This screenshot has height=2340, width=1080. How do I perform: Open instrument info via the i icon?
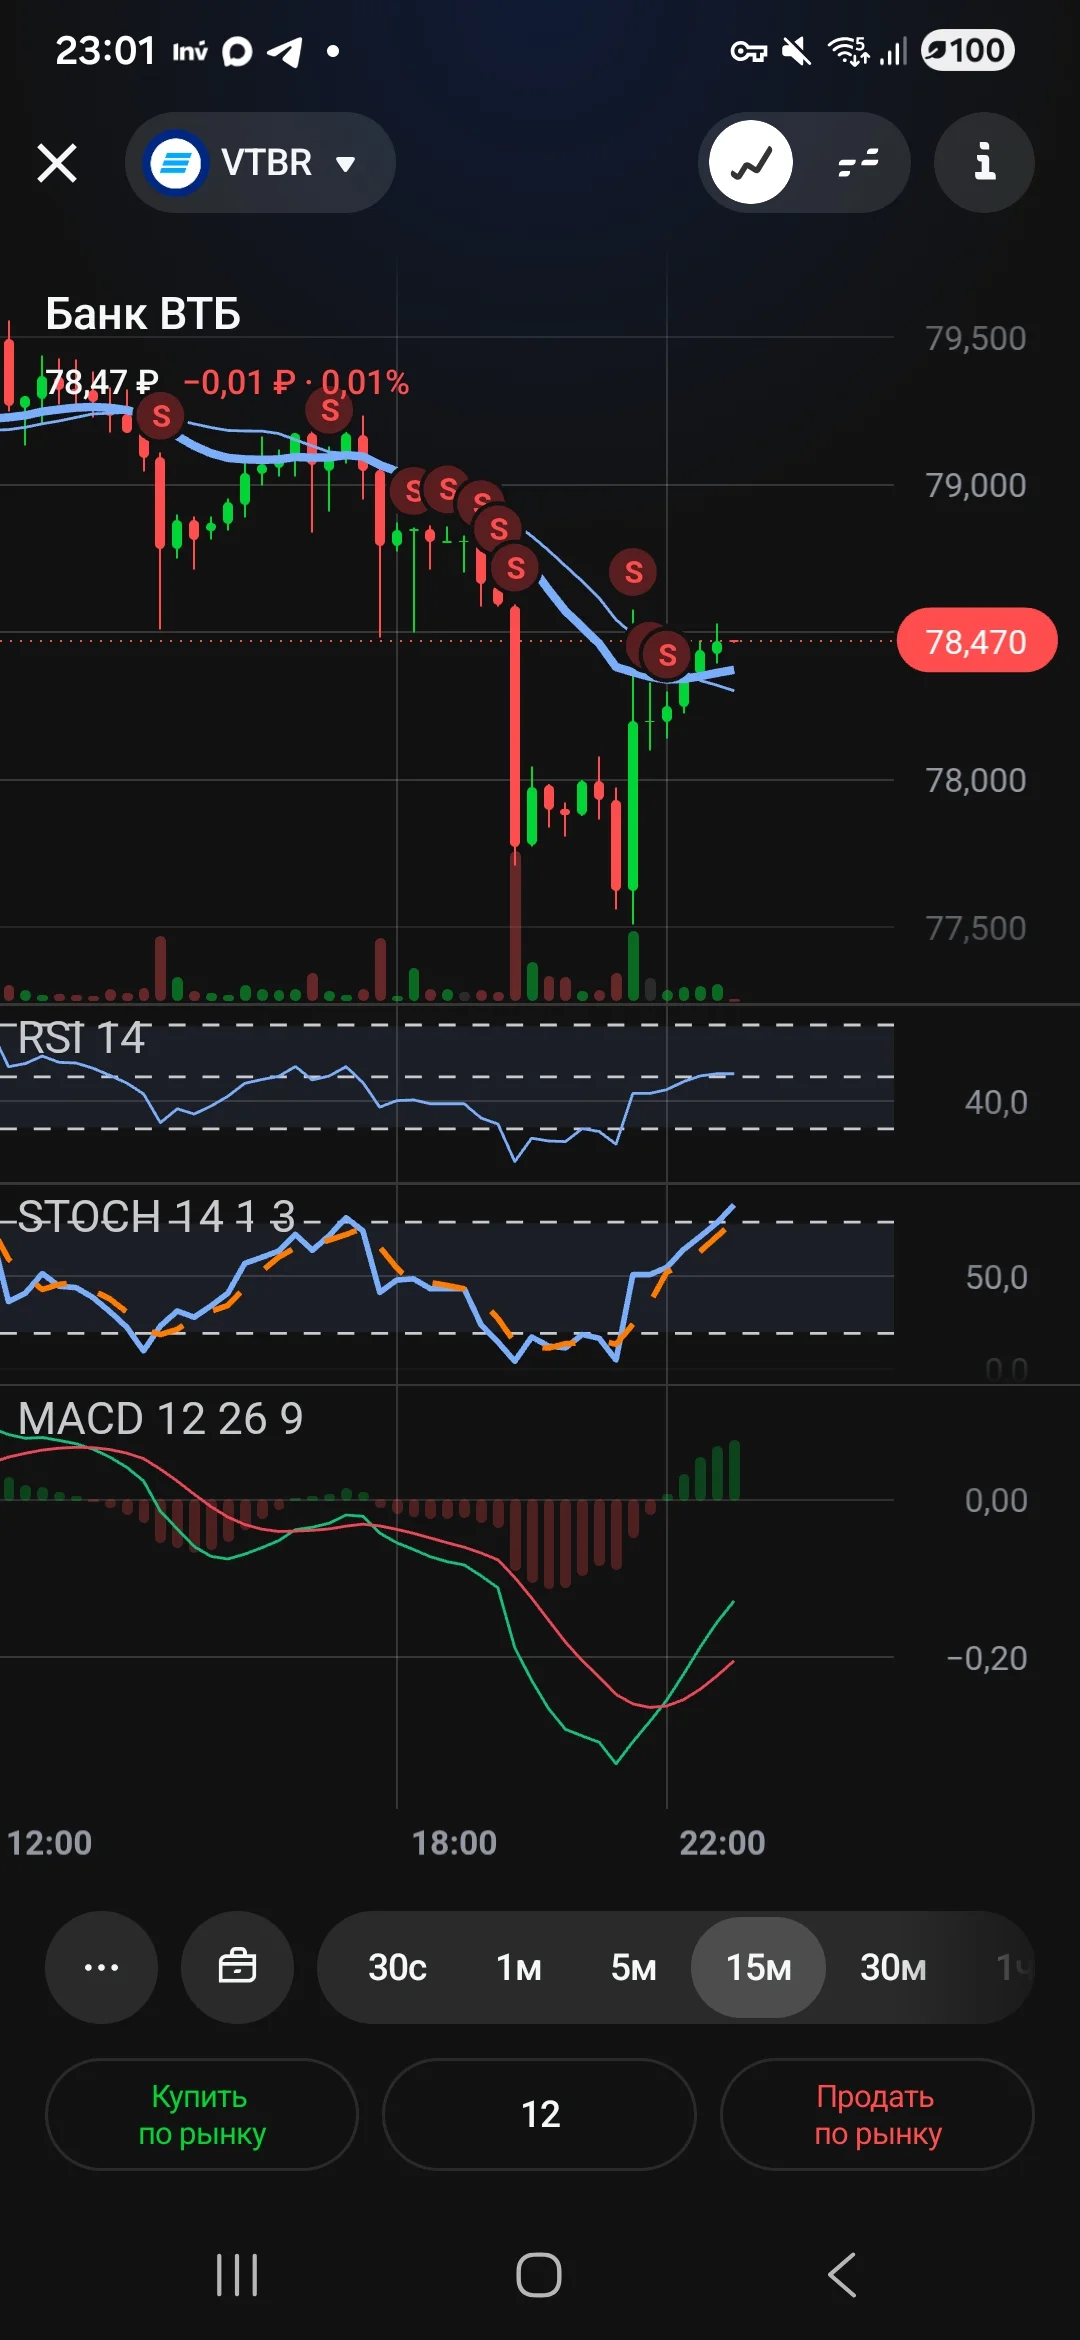point(984,162)
